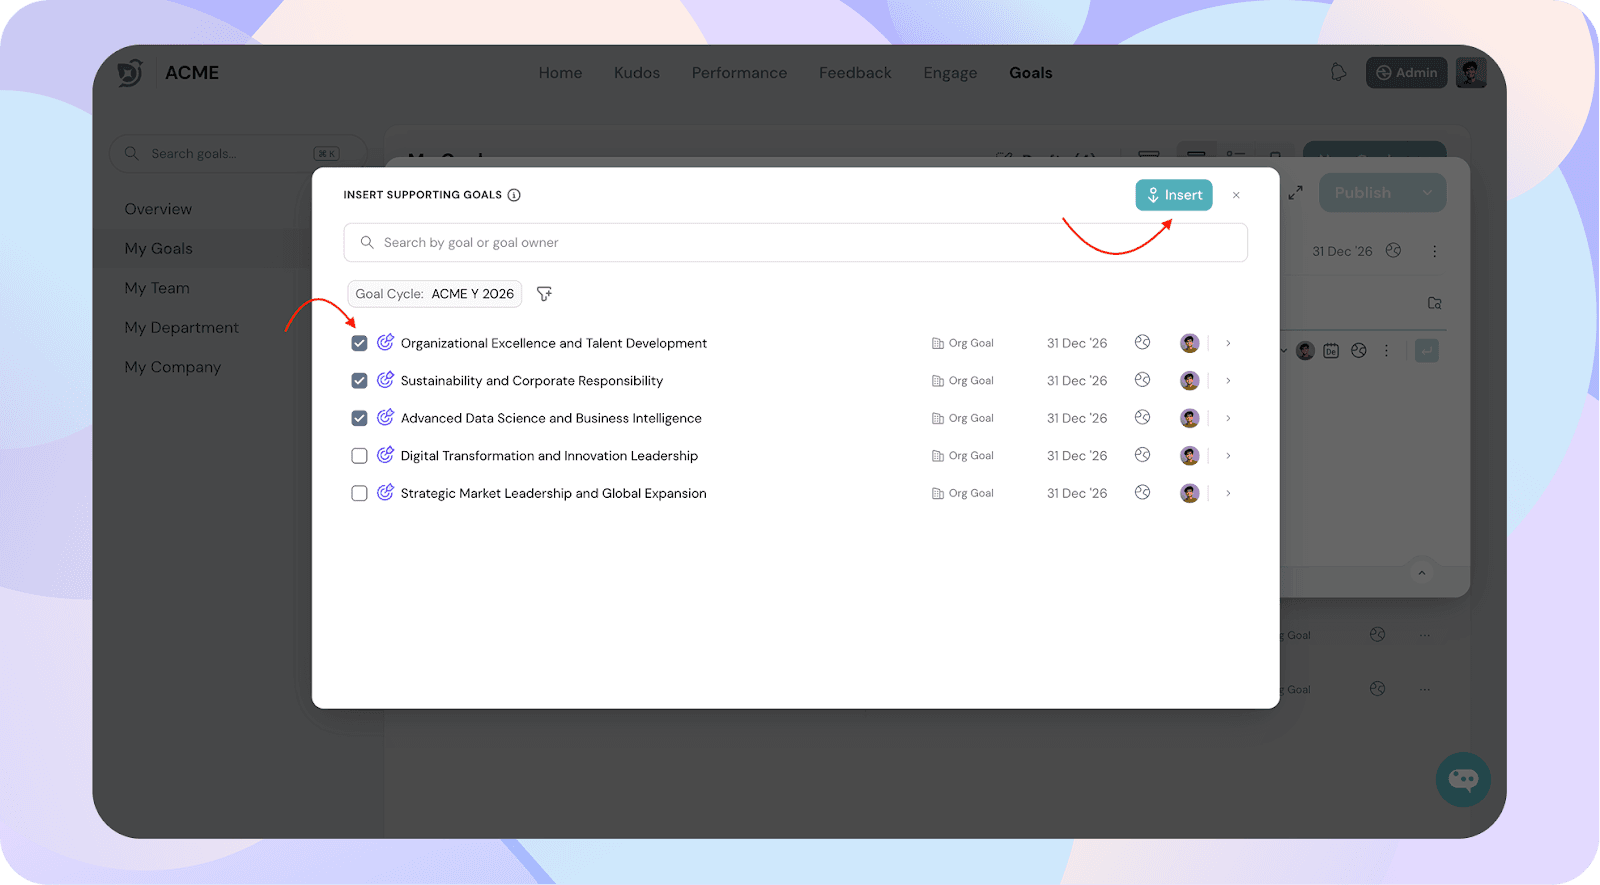
Task: Click progress icon on Organizational Excellence row
Action: 1142,343
